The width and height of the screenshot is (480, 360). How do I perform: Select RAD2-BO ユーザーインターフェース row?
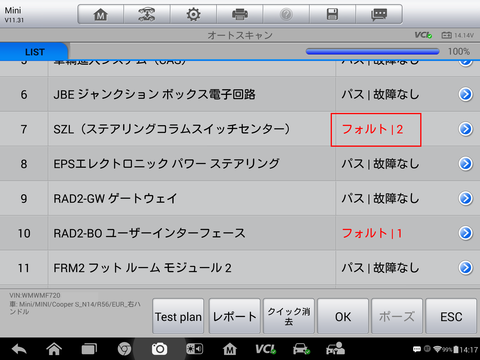240,233
